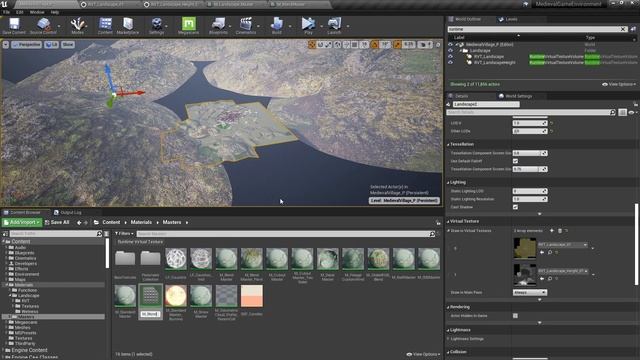This screenshot has width=640, height=360.
Task: Open the Details visibility eye options
Action: point(633,112)
